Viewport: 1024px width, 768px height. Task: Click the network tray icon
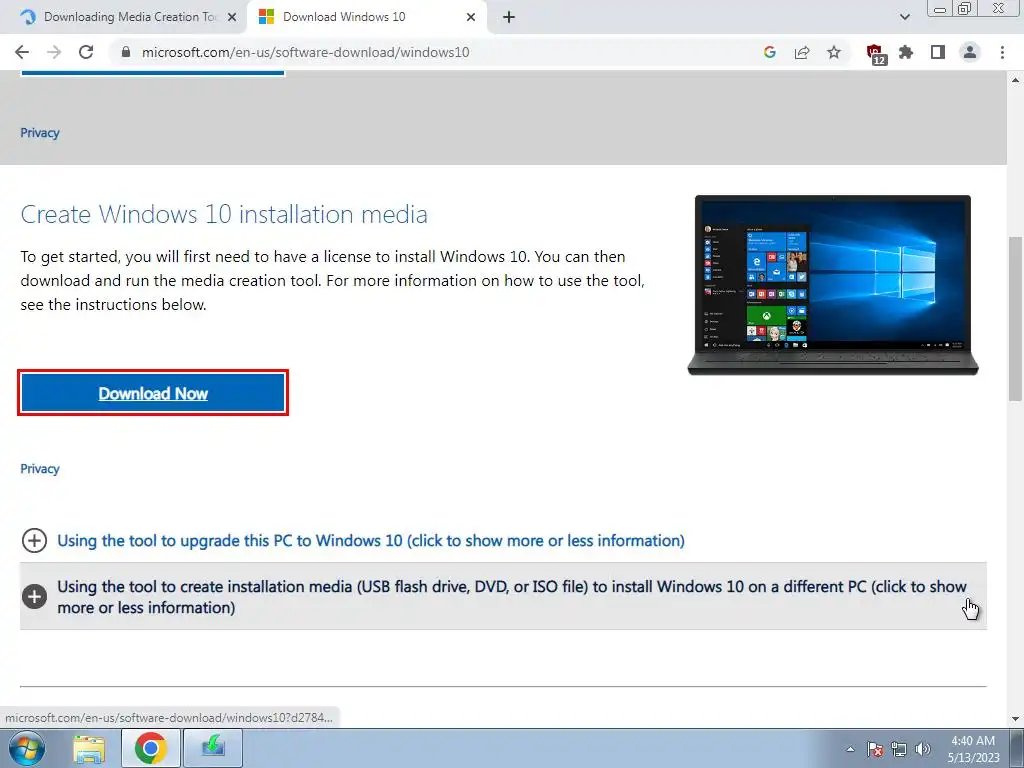pos(899,749)
